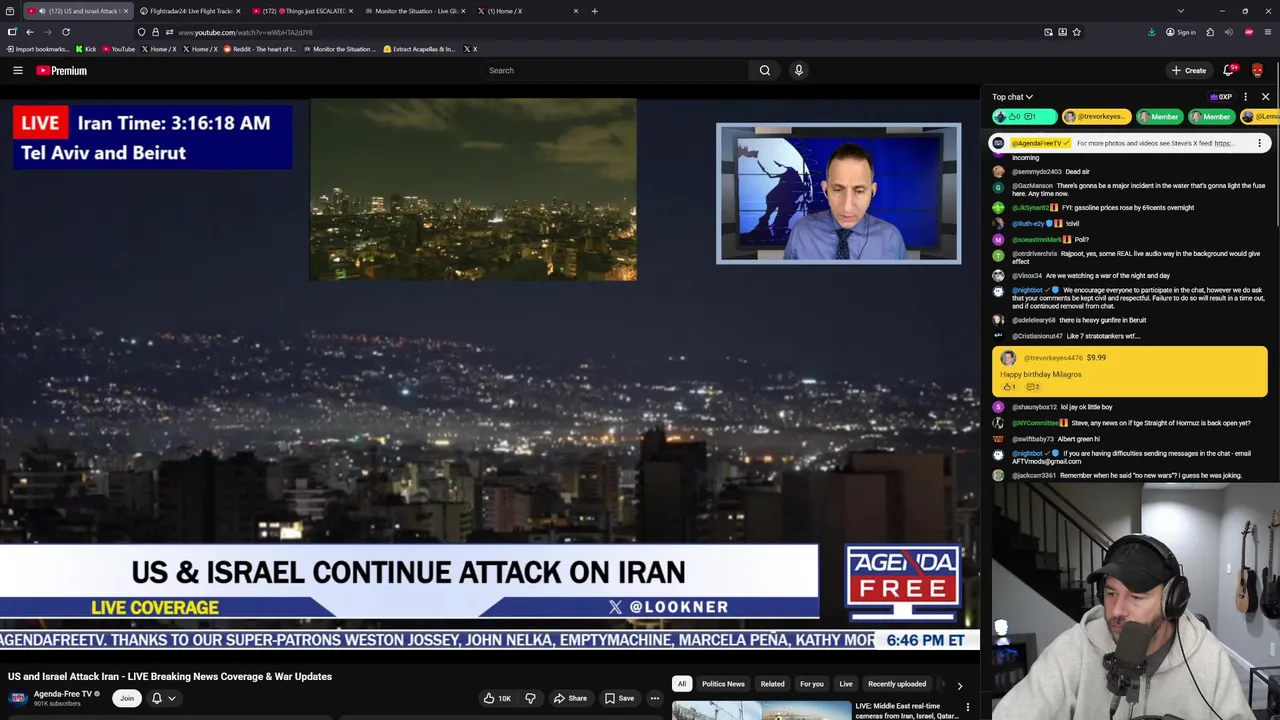Image resolution: width=1280 pixels, height=720 pixels.
Task: Reload the page in browser toolbar
Action: [66, 32]
